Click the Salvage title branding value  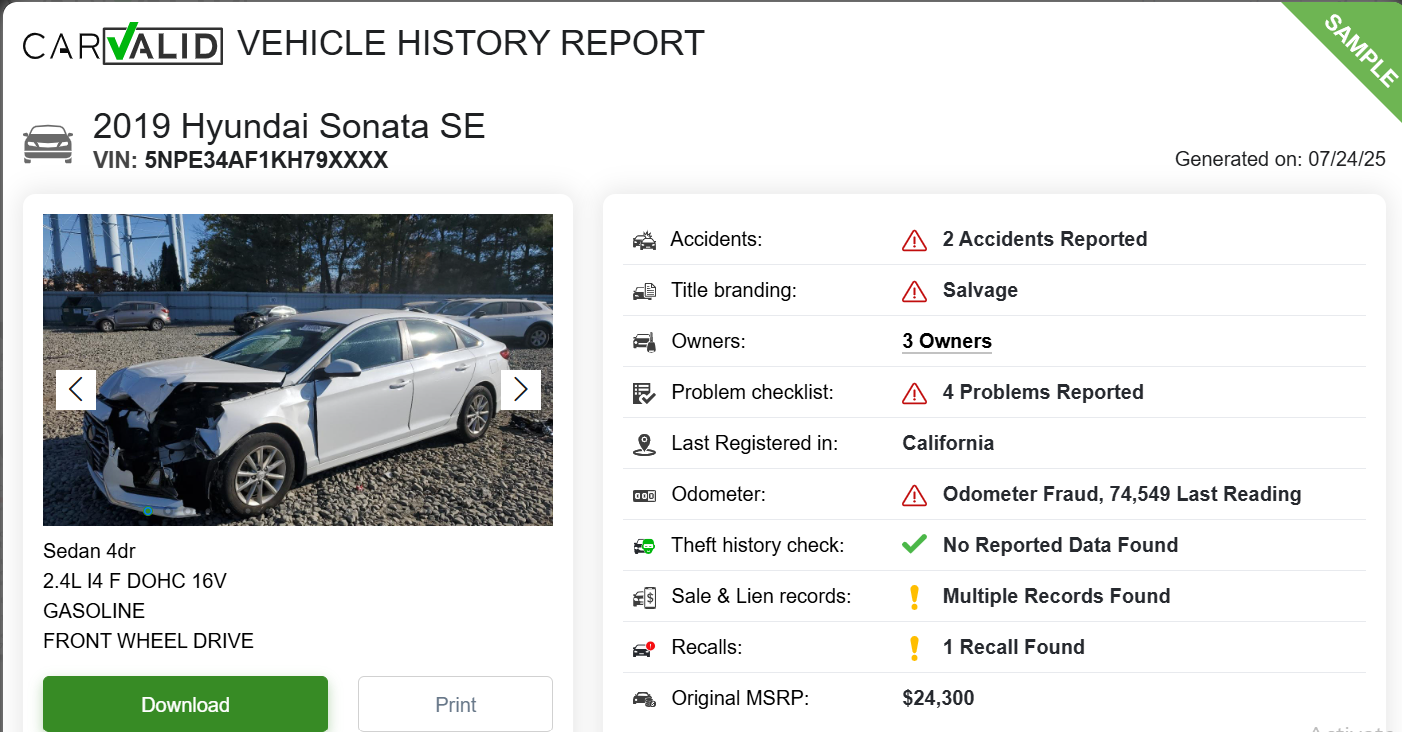click(x=980, y=290)
